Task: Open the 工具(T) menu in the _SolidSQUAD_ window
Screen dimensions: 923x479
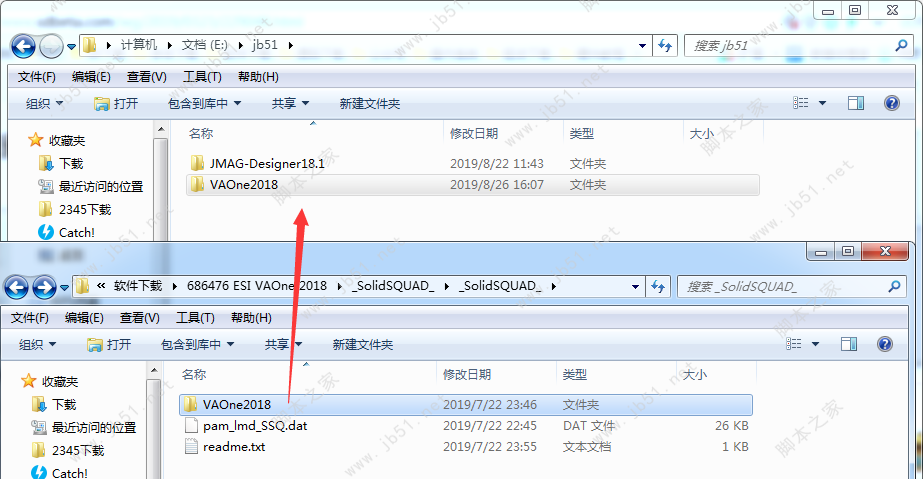Action: (x=195, y=318)
